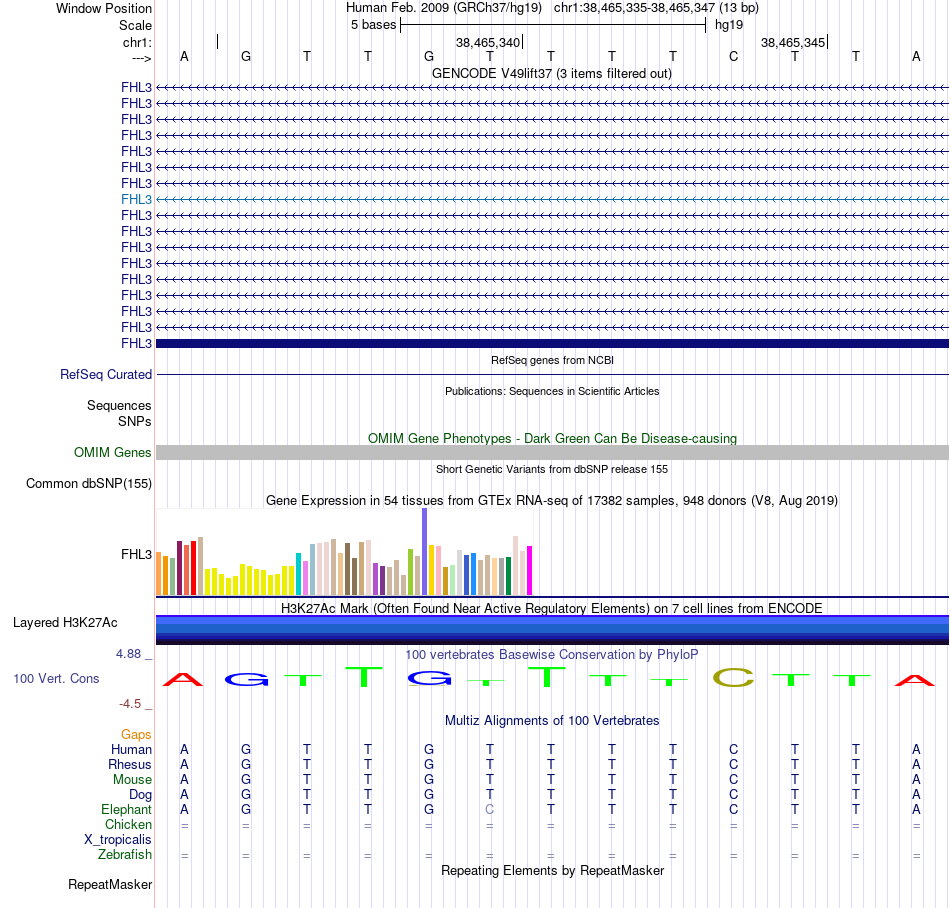Click the magenta bar ending the GTEx chart
The width and height of the screenshot is (950, 908).
pos(530,571)
